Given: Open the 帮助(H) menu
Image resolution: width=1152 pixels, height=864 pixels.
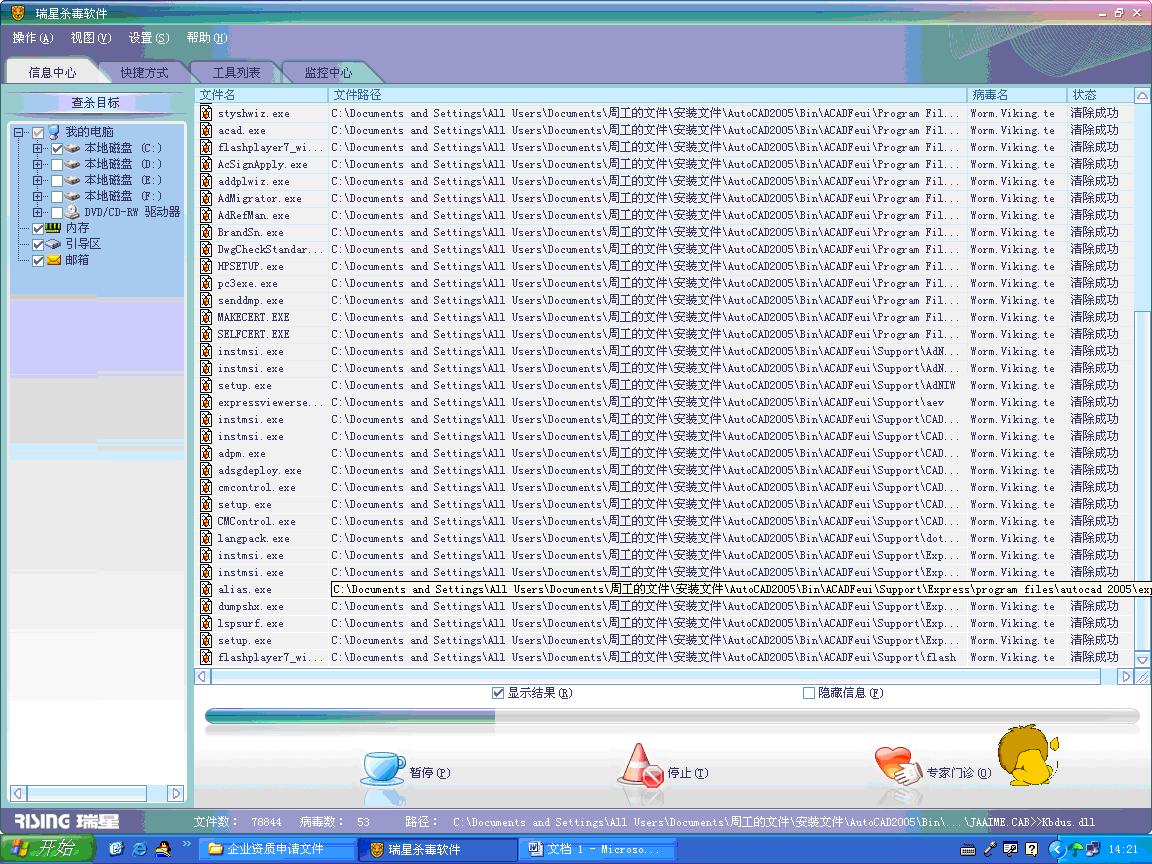Looking at the screenshot, I should (206, 37).
